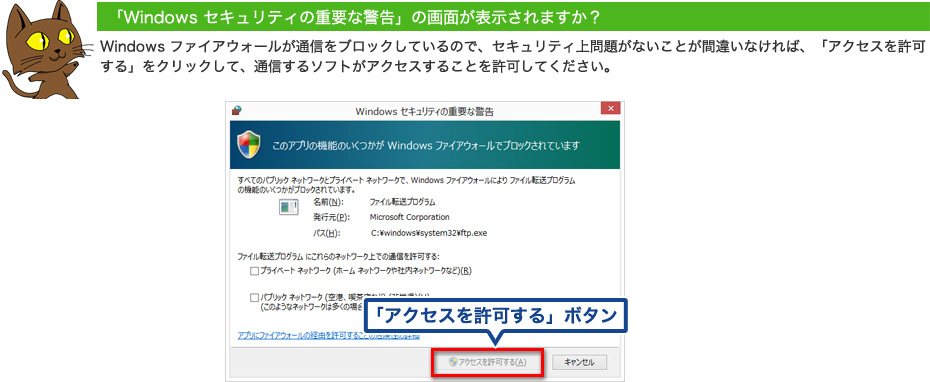Close the Windows security alert dialog
This screenshot has width=930, height=382.
click(x=610, y=109)
